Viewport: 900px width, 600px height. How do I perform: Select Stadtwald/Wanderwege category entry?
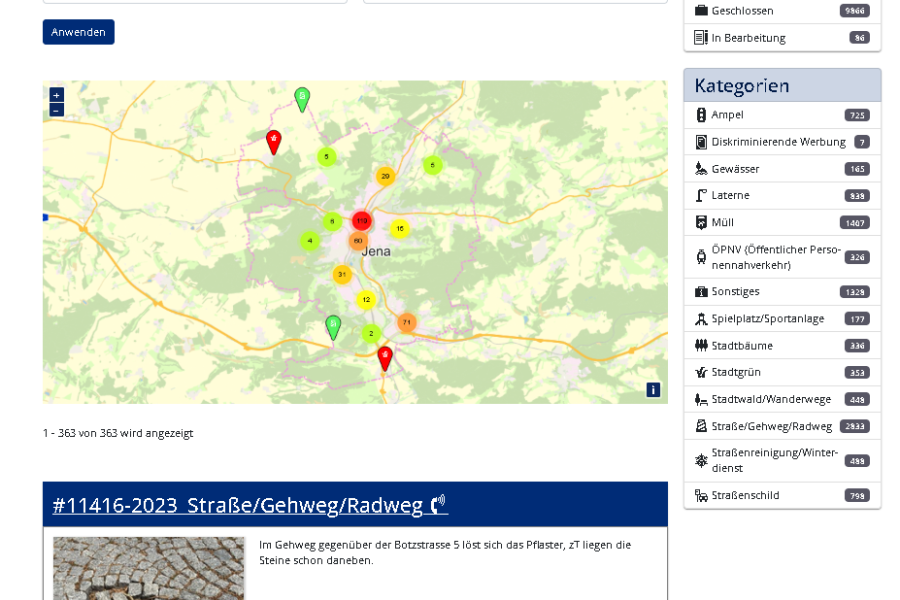point(782,400)
